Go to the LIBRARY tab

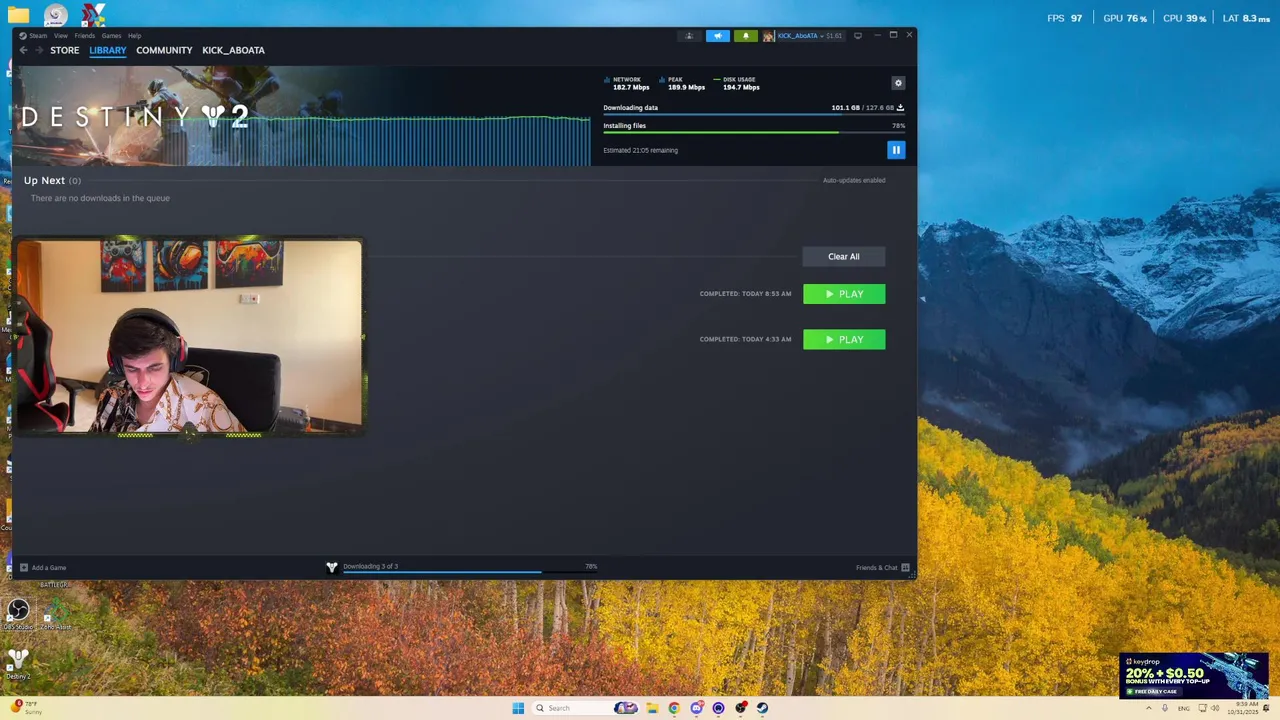point(108,50)
